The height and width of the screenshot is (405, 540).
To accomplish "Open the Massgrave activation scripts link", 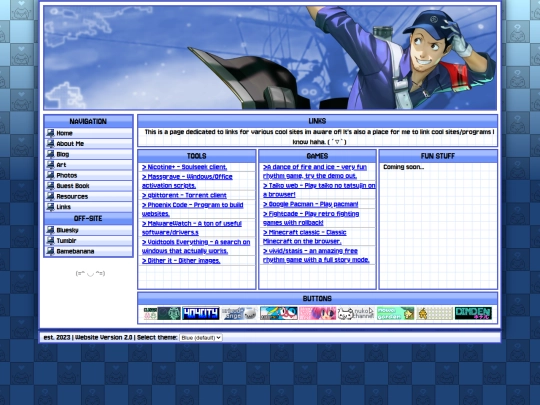I will coord(187,181).
